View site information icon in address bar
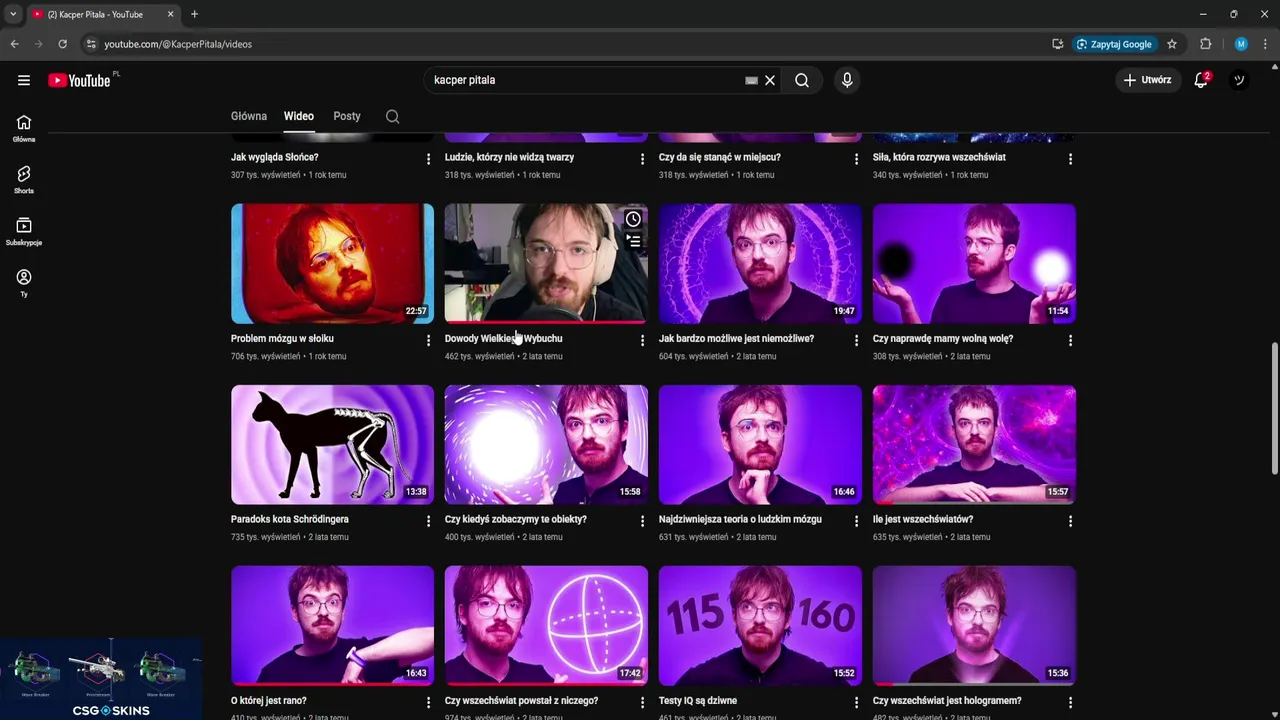This screenshot has width=1280, height=720. (91, 44)
